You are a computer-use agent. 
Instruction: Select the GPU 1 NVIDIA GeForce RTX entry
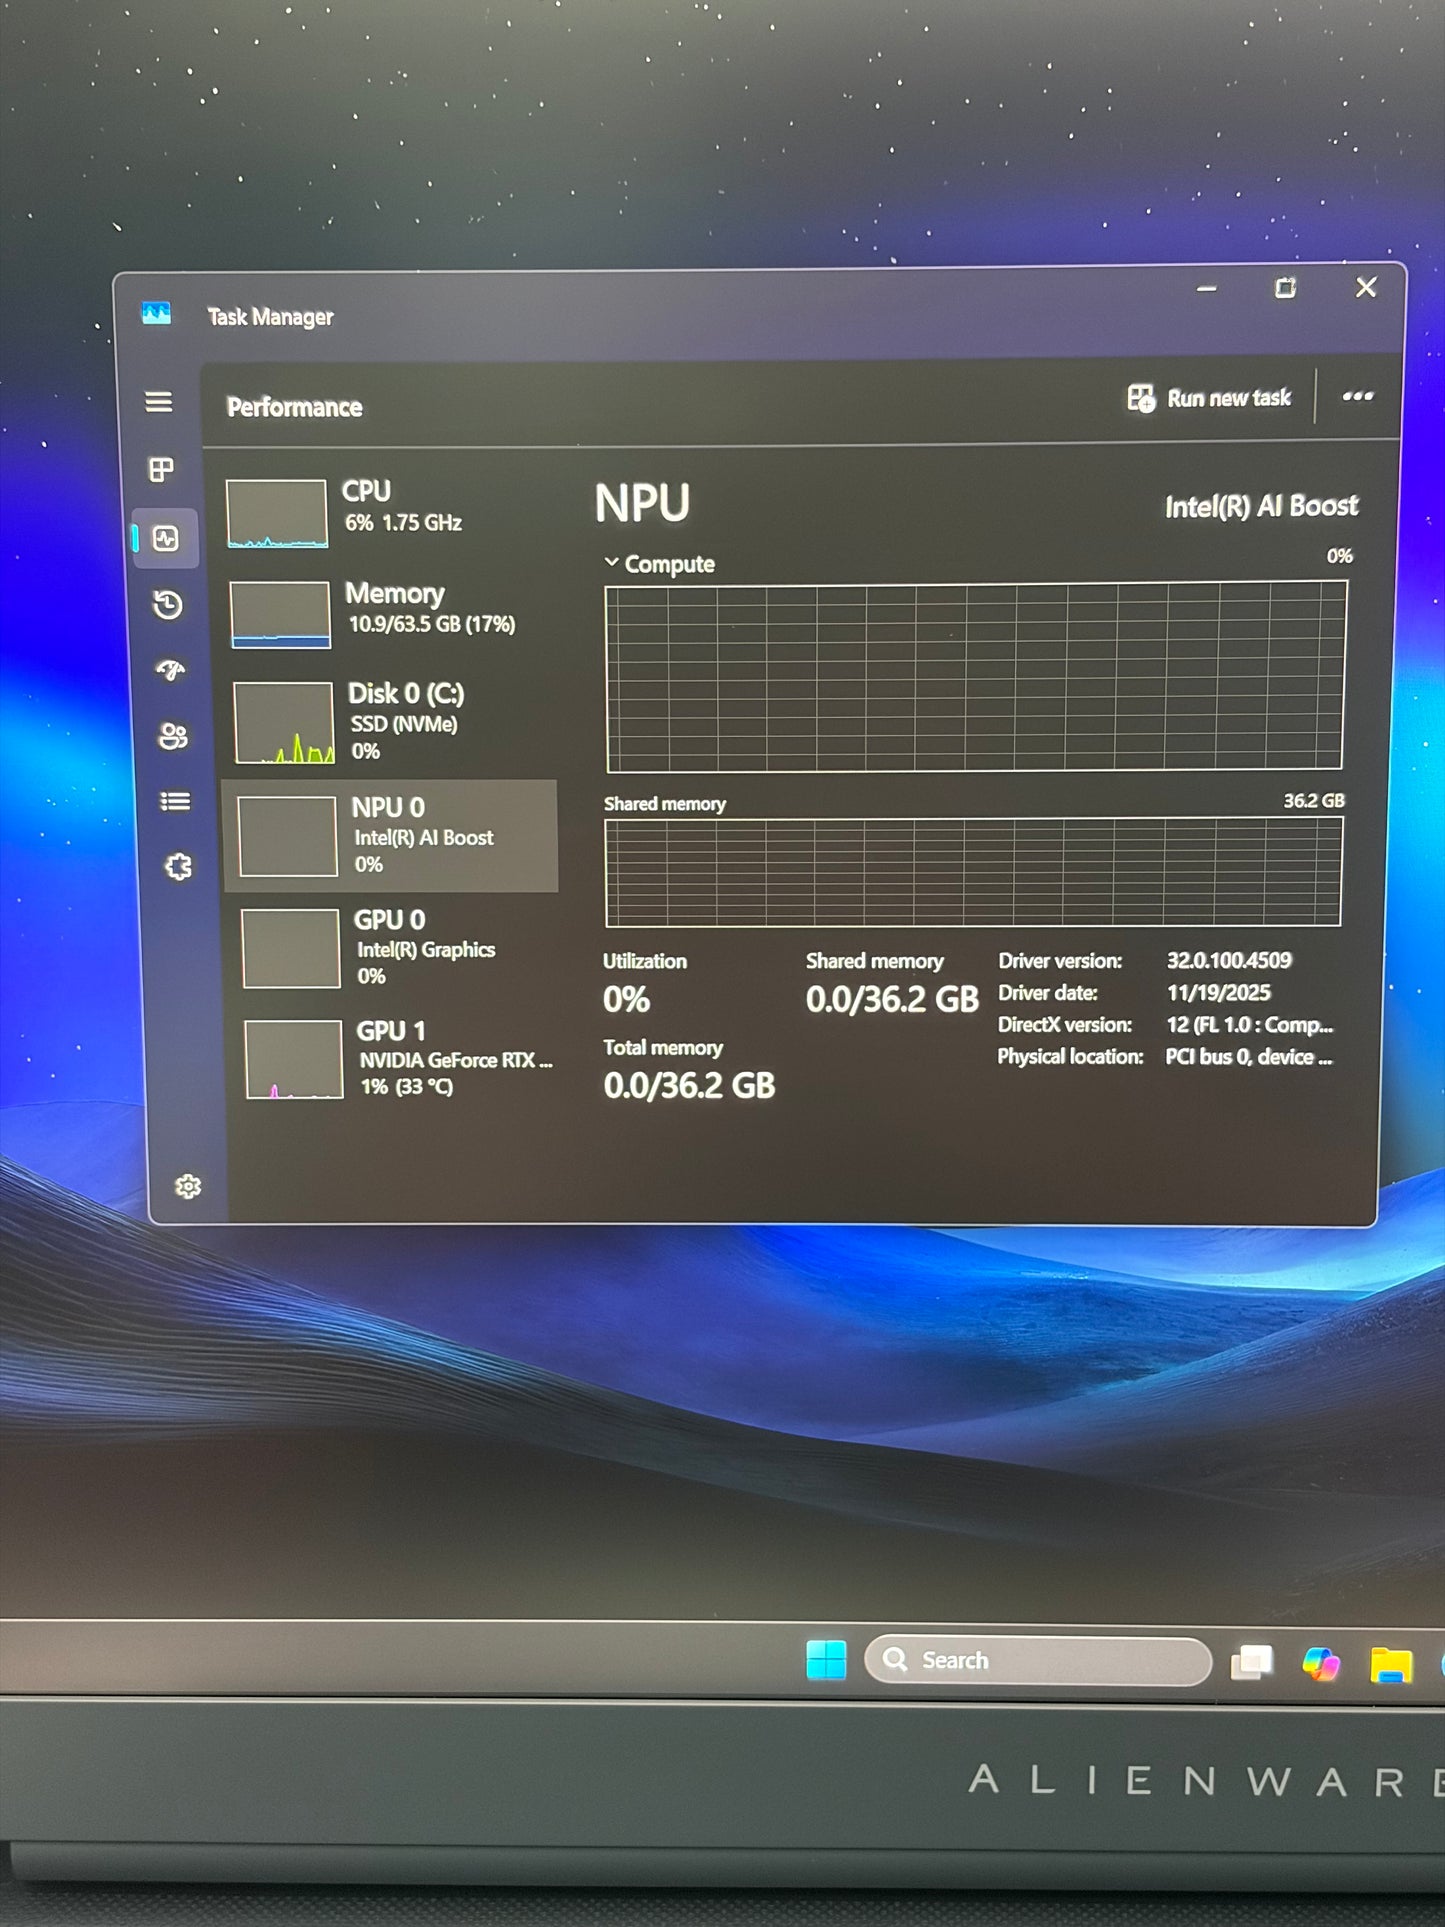tap(400, 1058)
